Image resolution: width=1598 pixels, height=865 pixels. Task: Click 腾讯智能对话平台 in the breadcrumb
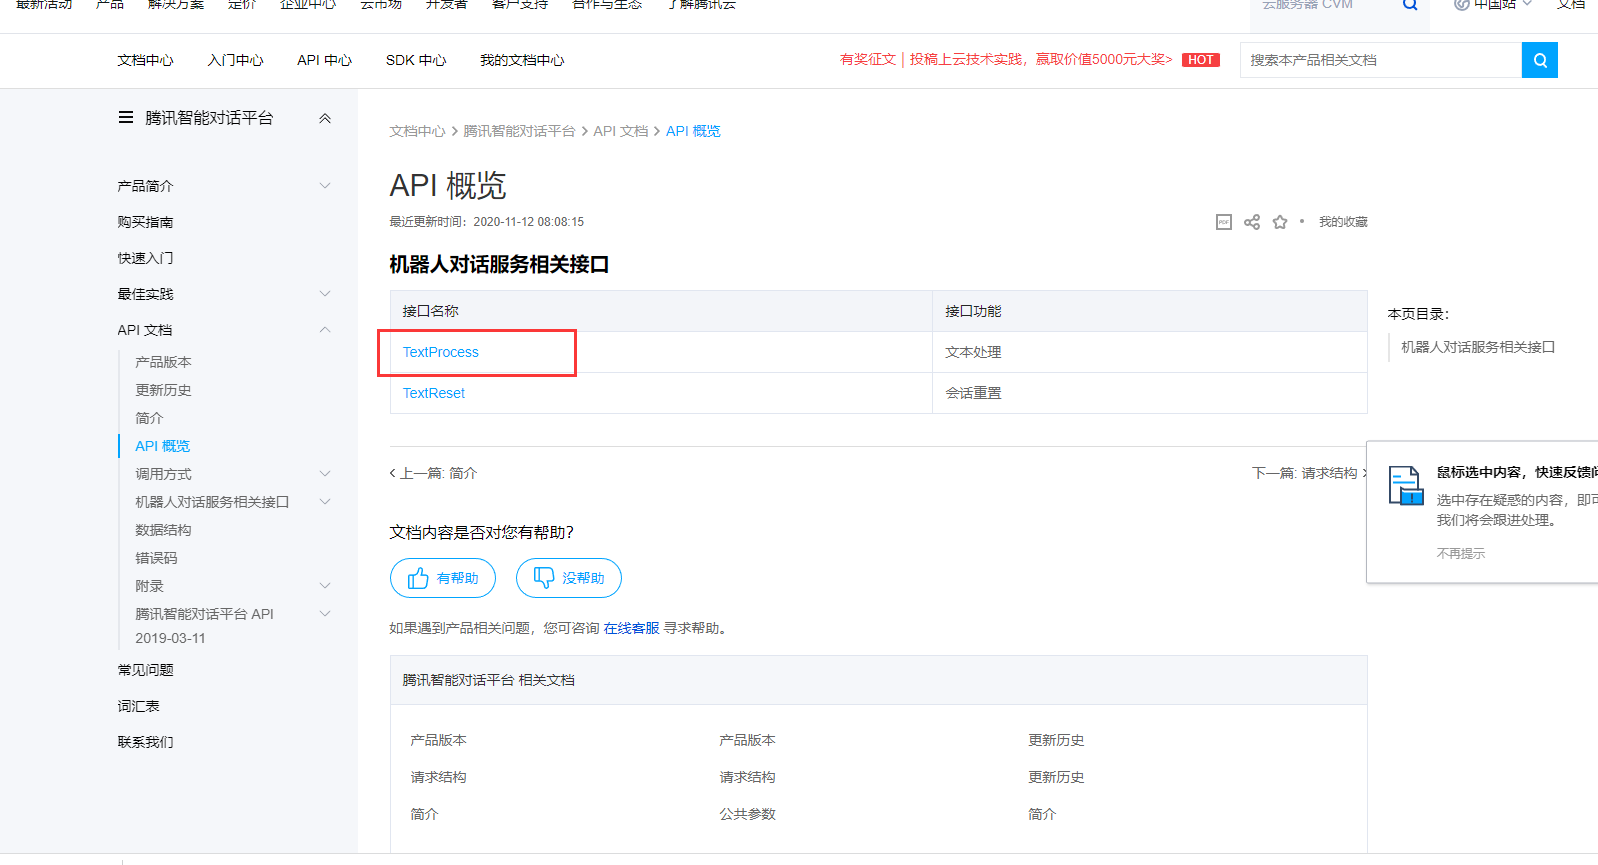point(519,131)
